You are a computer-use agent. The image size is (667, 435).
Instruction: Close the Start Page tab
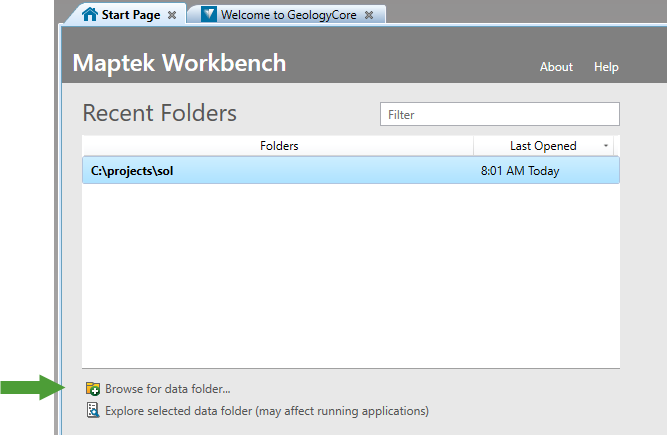172,15
